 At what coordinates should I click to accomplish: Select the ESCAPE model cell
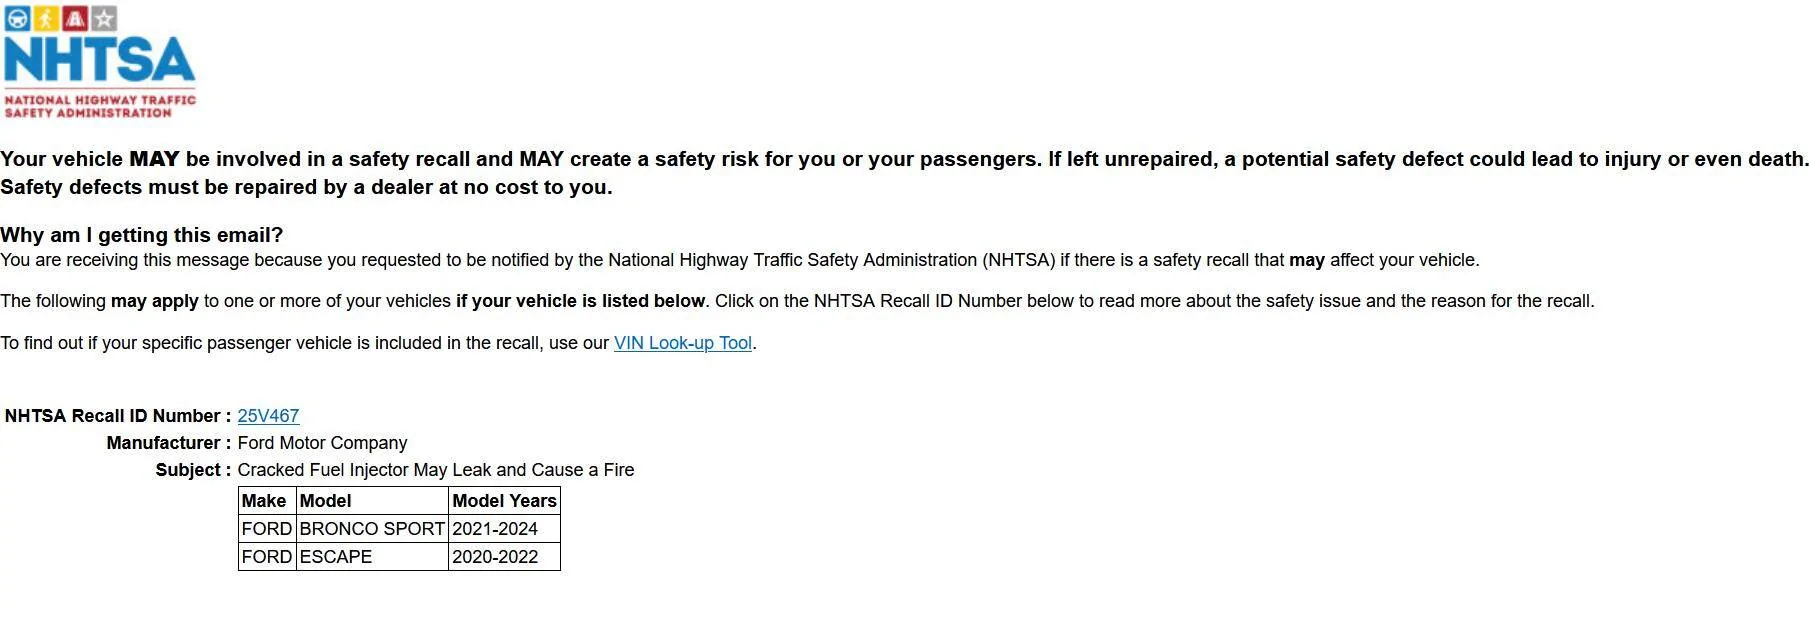[x=336, y=557]
